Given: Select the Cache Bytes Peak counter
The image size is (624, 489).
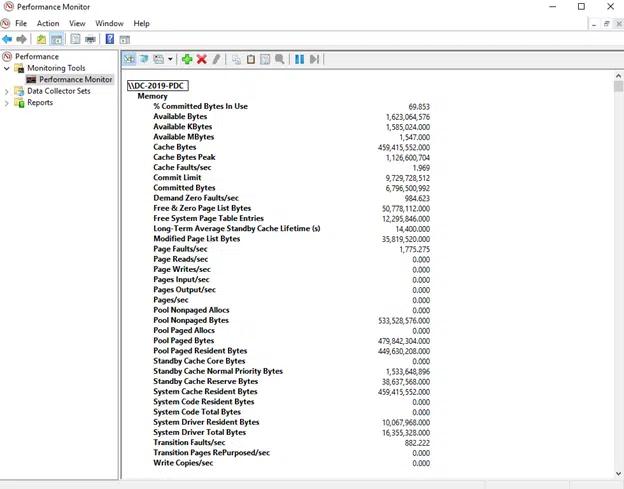Looking at the screenshot, I should point(184,157).
